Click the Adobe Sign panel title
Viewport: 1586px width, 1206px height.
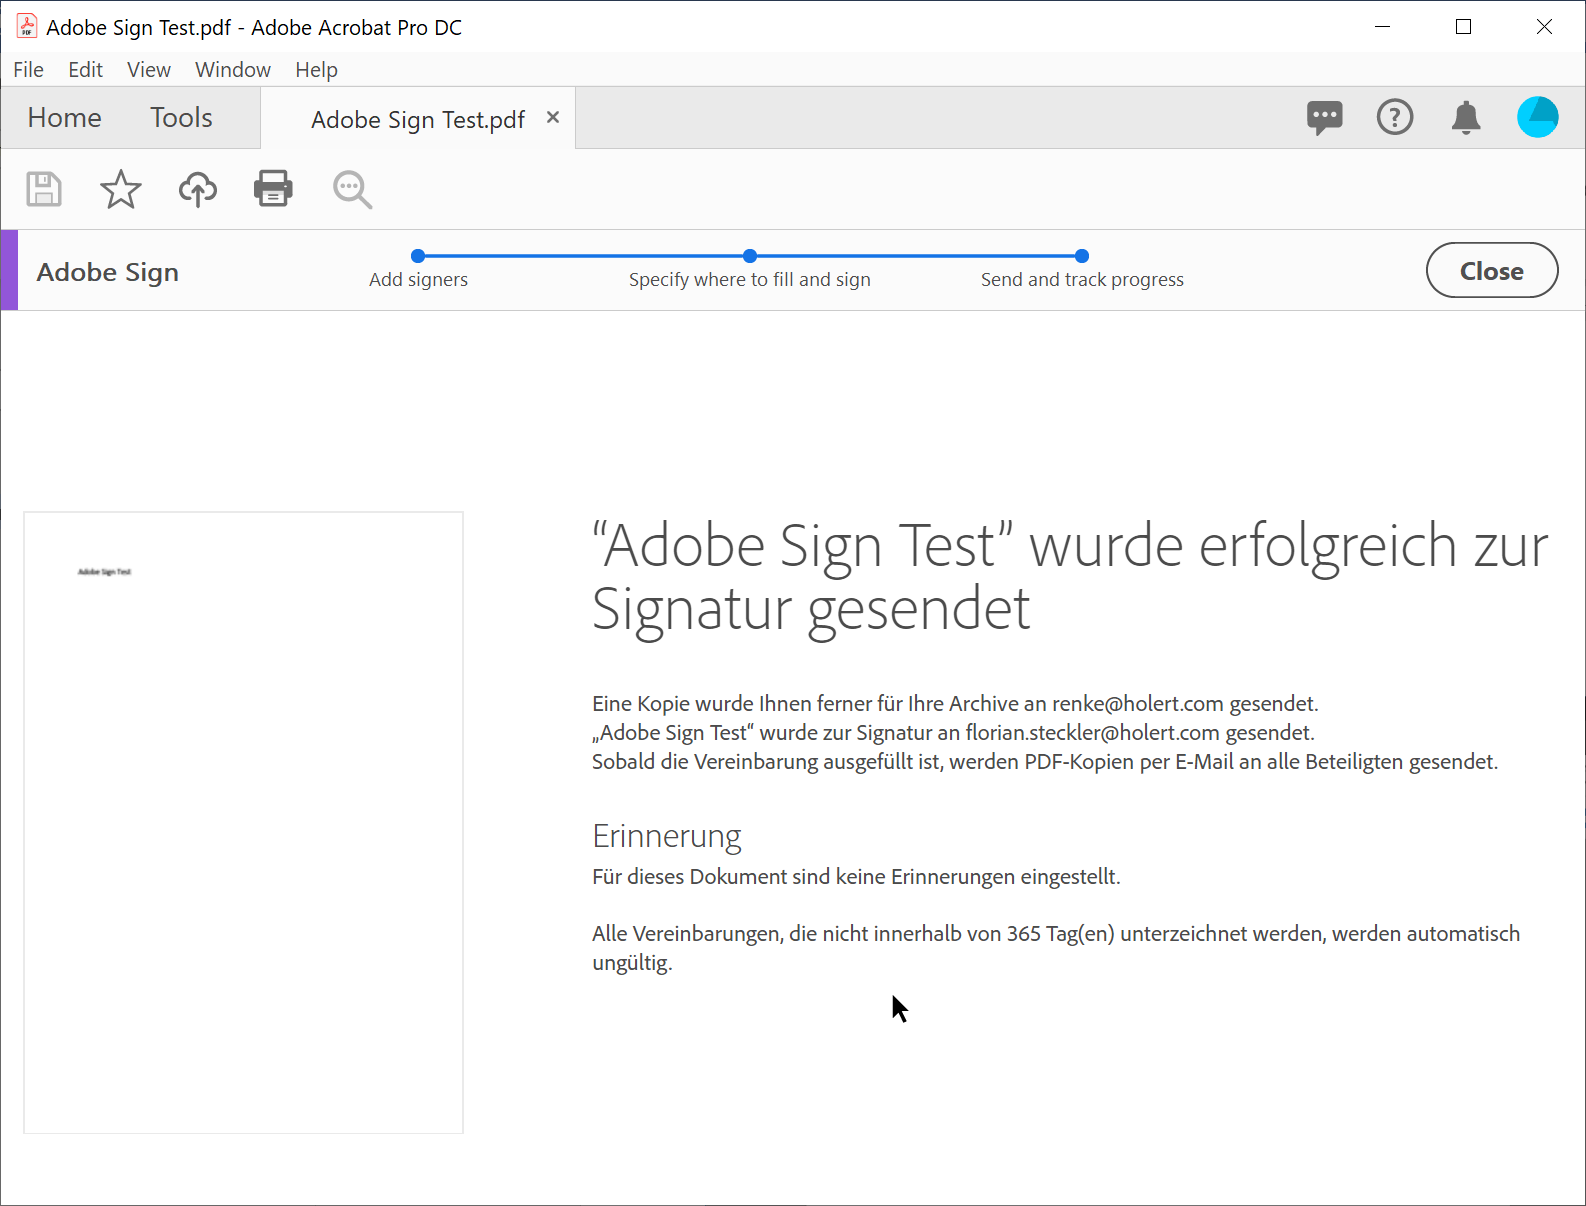[x=108, y=272]
